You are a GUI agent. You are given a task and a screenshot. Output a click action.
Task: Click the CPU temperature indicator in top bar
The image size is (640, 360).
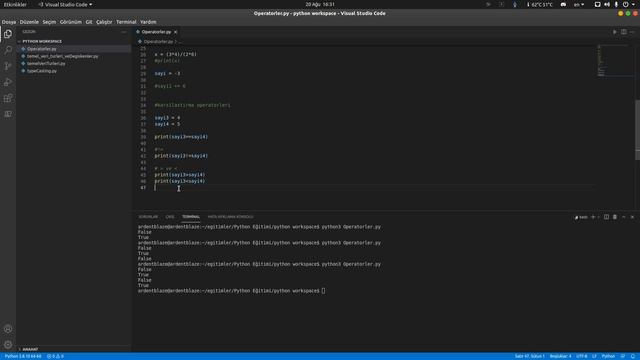click(540, 4)
